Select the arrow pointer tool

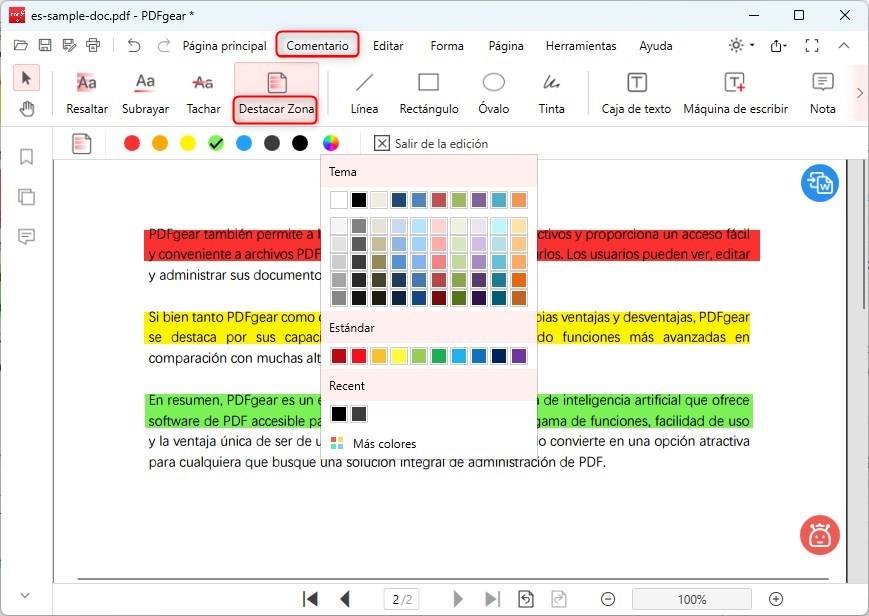tap(26, 78)
